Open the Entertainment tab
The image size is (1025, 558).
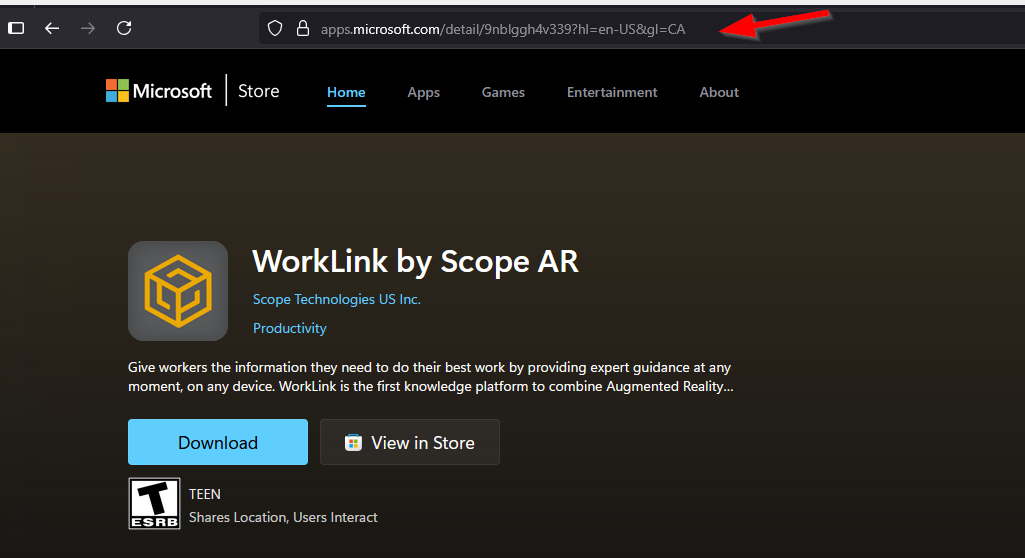click(x=612, y=92)
